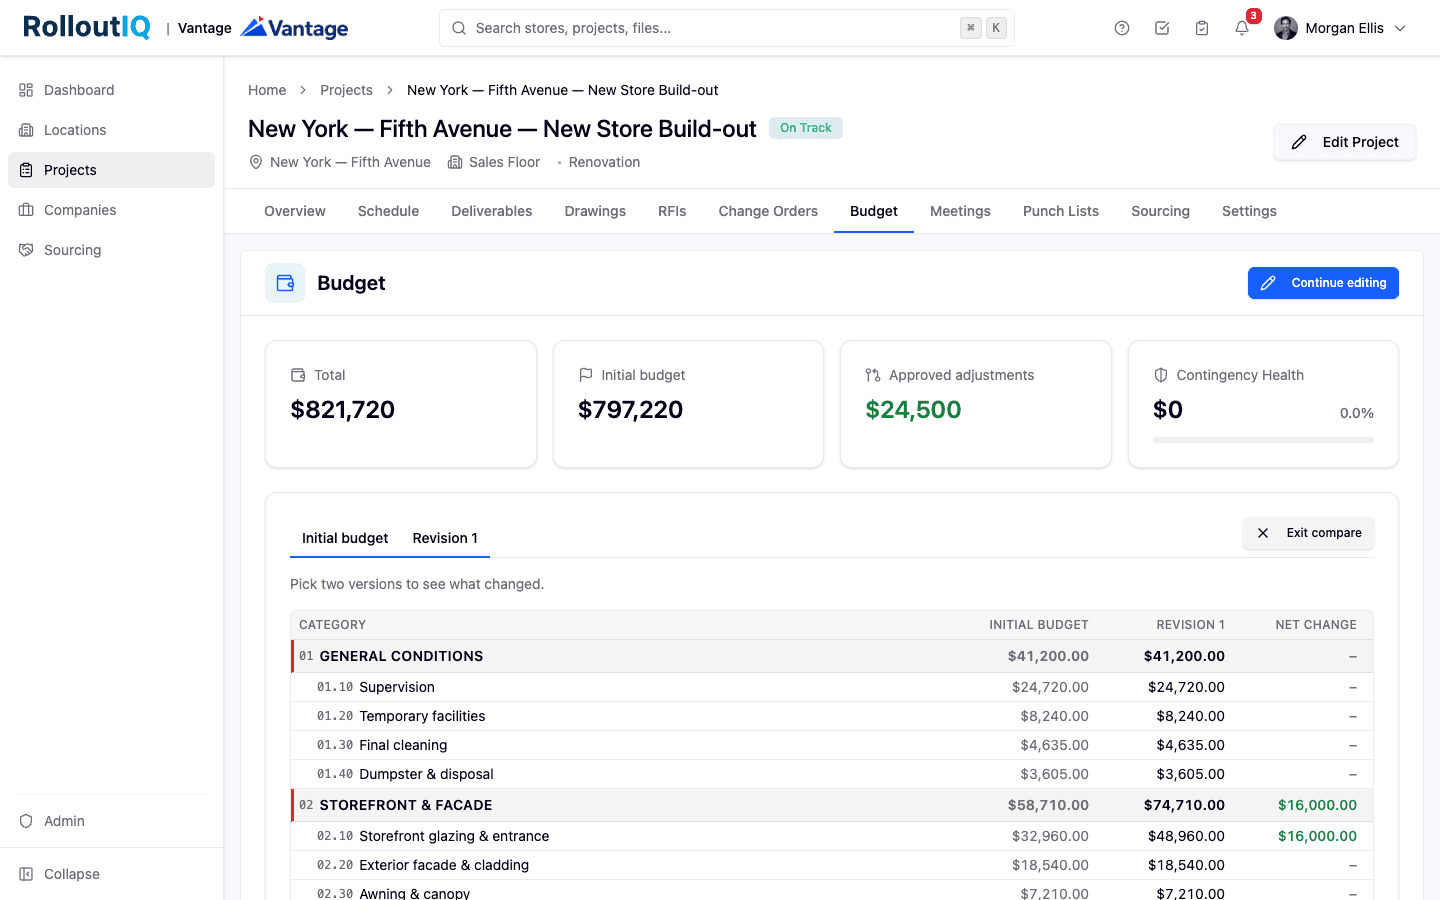Switch to the project Sourcing tab

pos(1160,211)
